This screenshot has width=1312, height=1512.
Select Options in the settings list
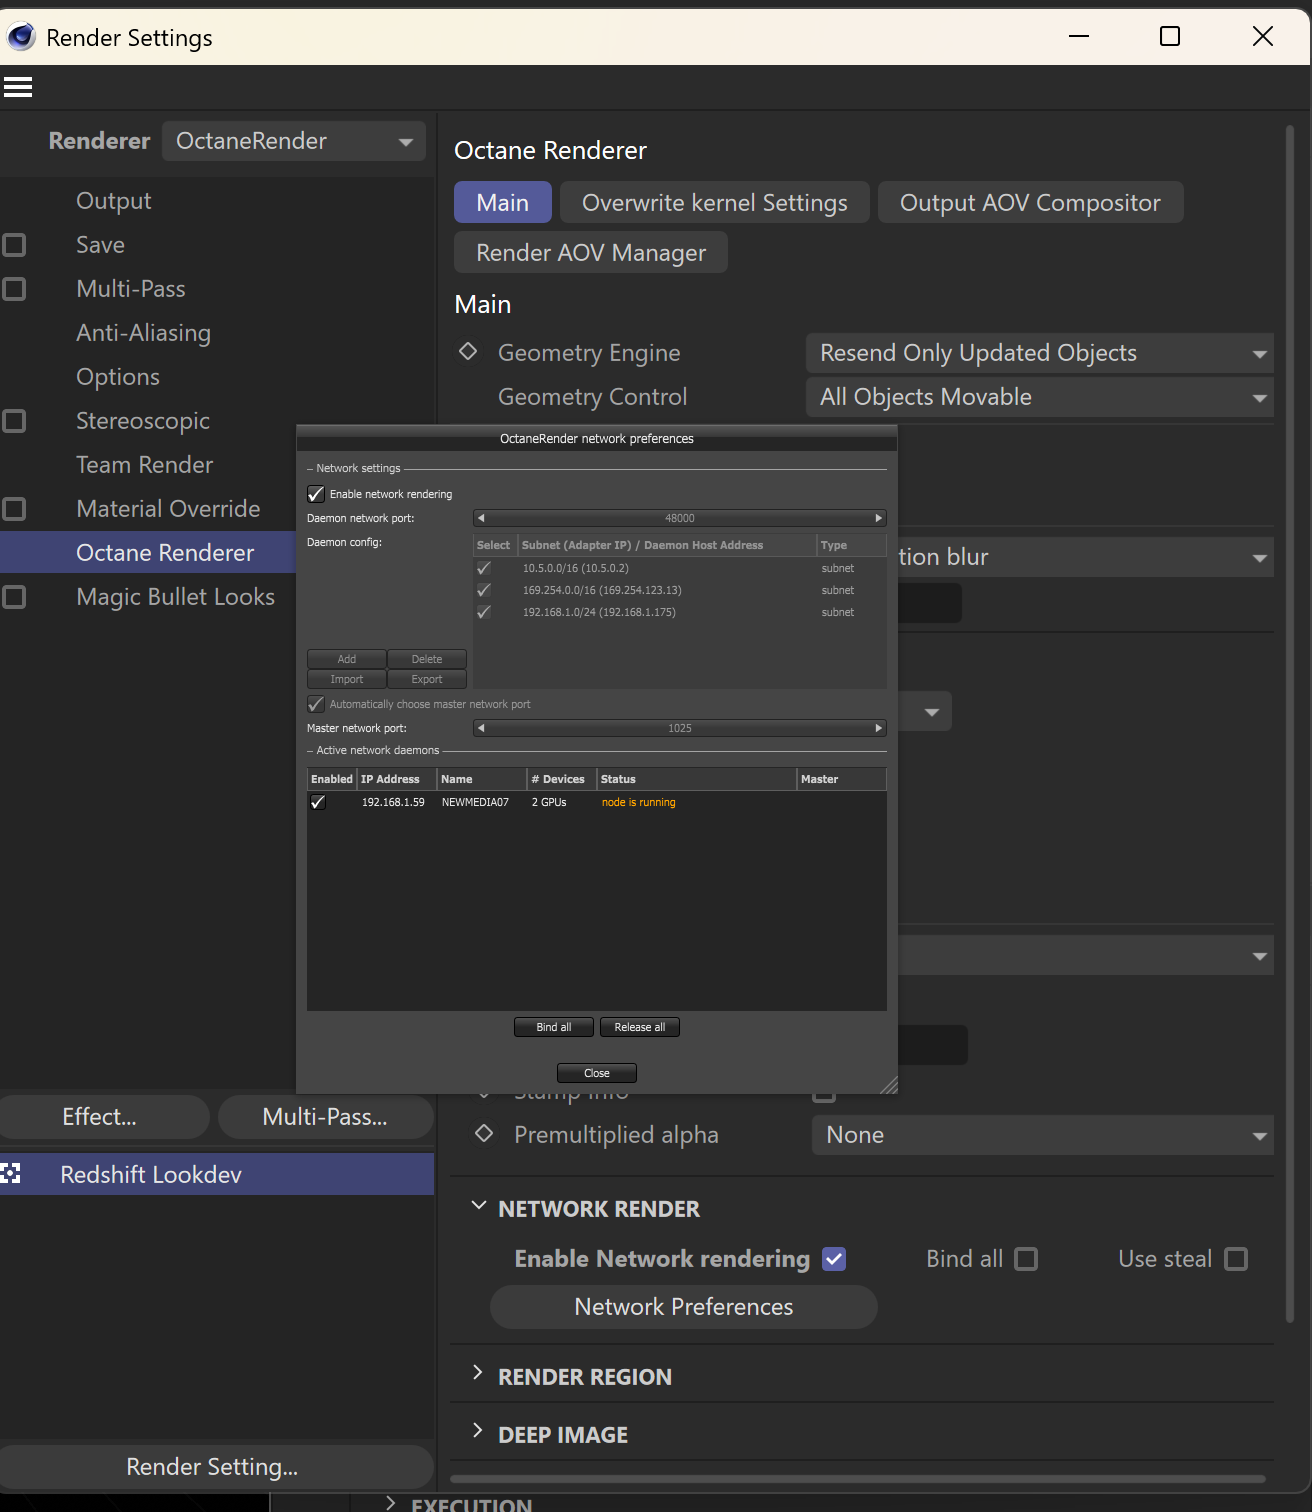118,377
